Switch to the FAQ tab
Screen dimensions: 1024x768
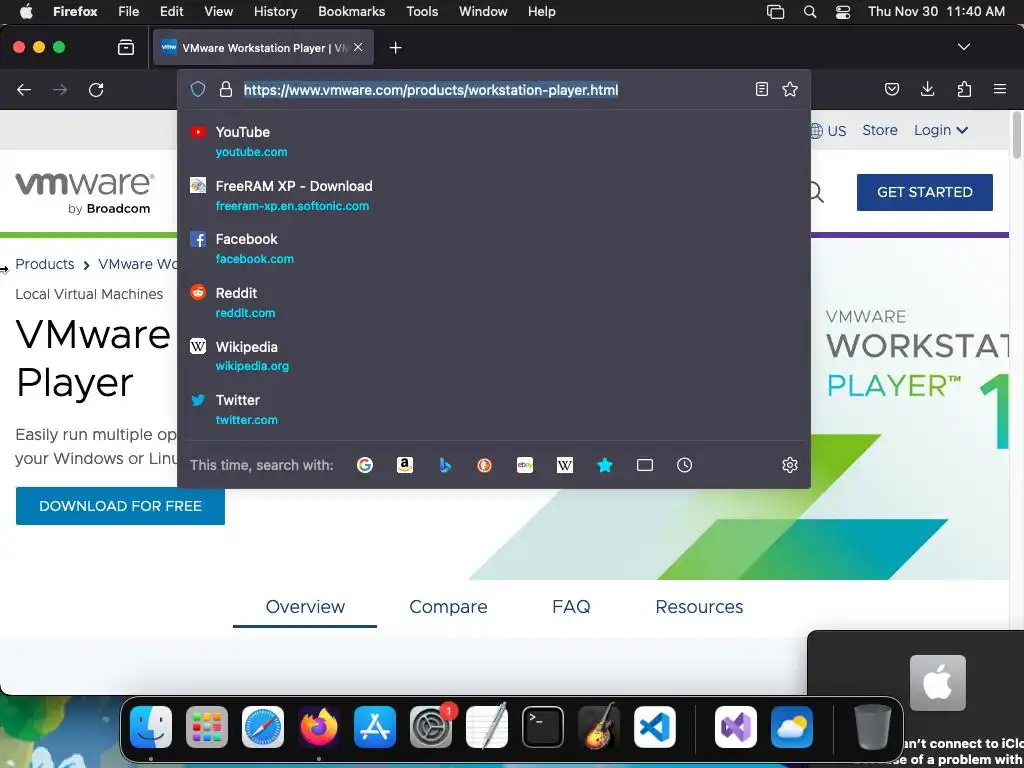[x=571, y=607]
